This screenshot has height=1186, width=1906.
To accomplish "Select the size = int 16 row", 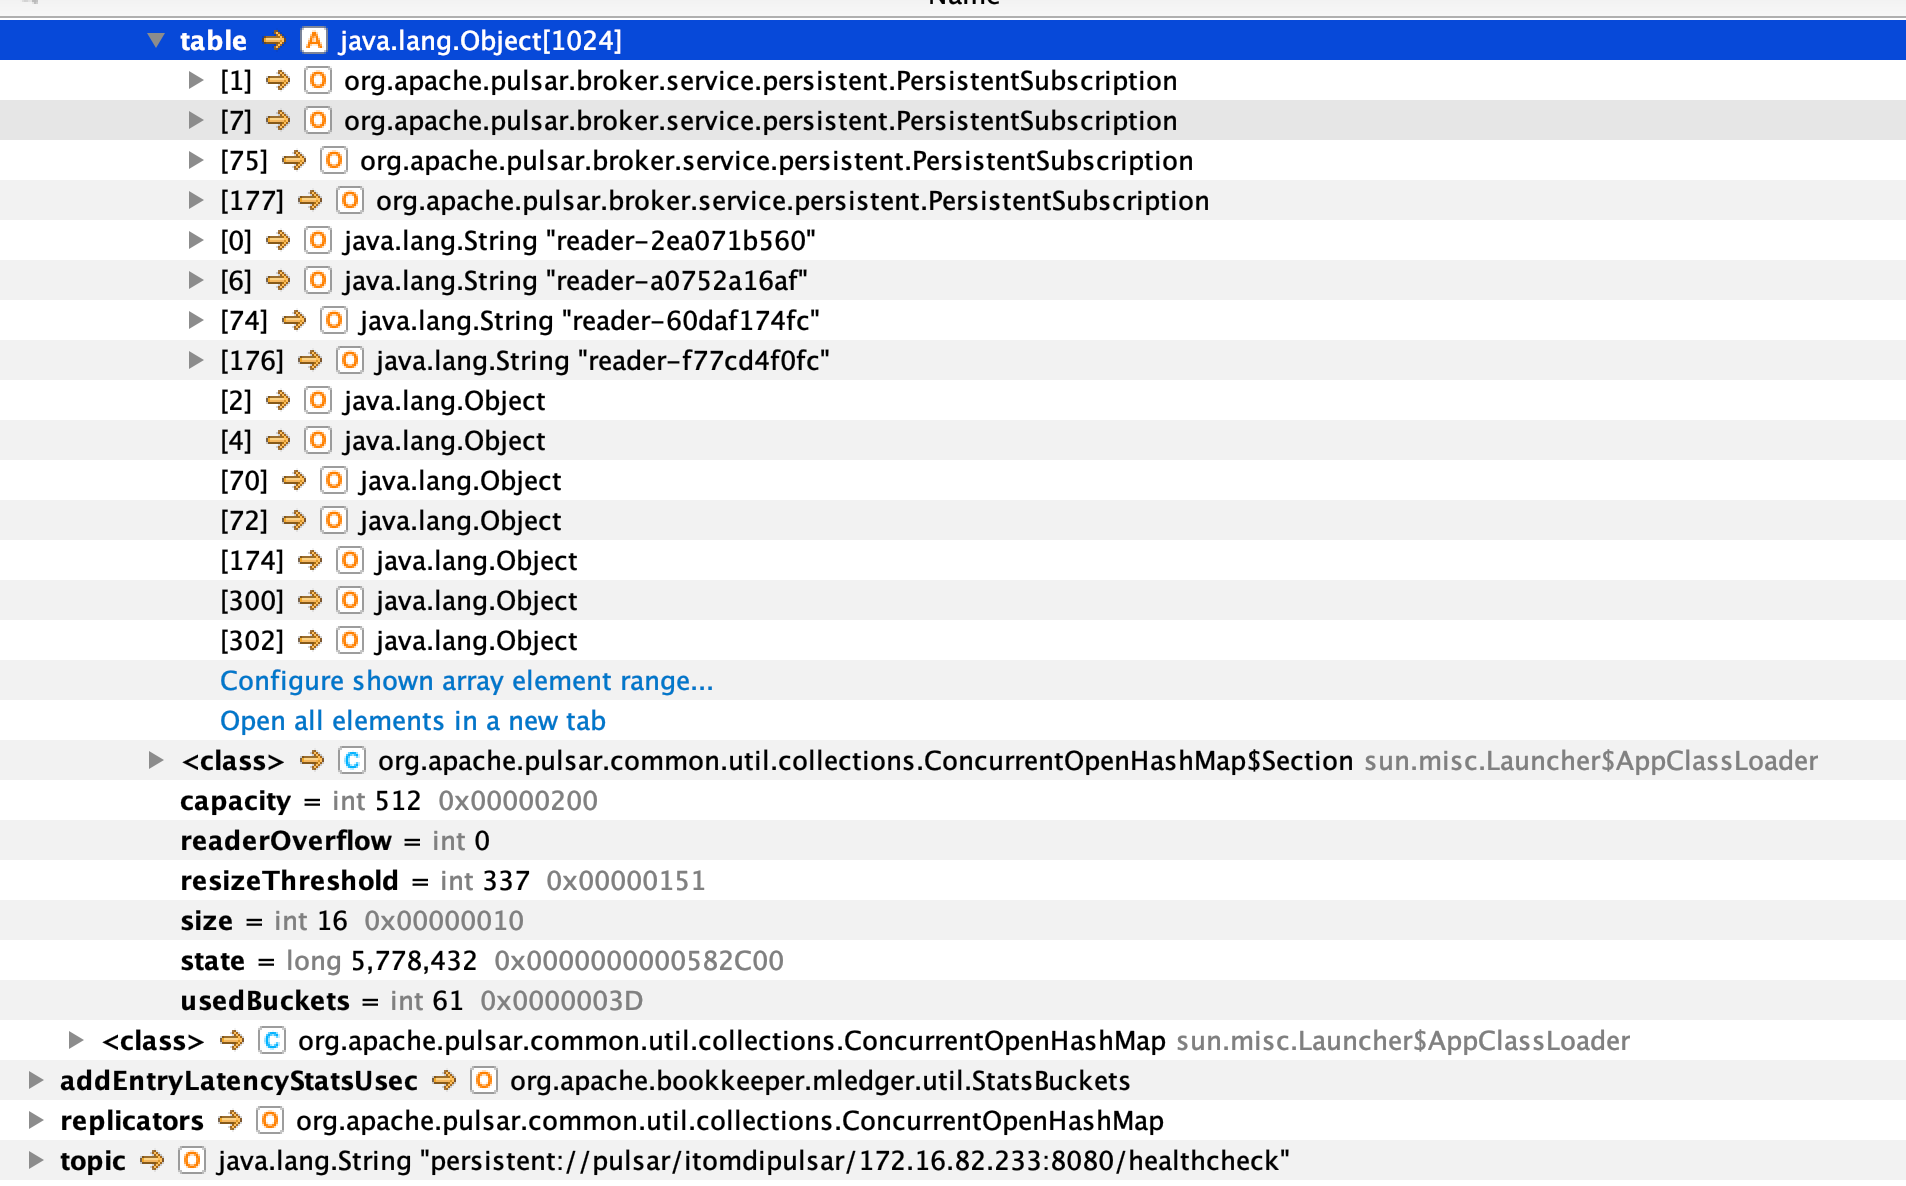I will 953,921.
